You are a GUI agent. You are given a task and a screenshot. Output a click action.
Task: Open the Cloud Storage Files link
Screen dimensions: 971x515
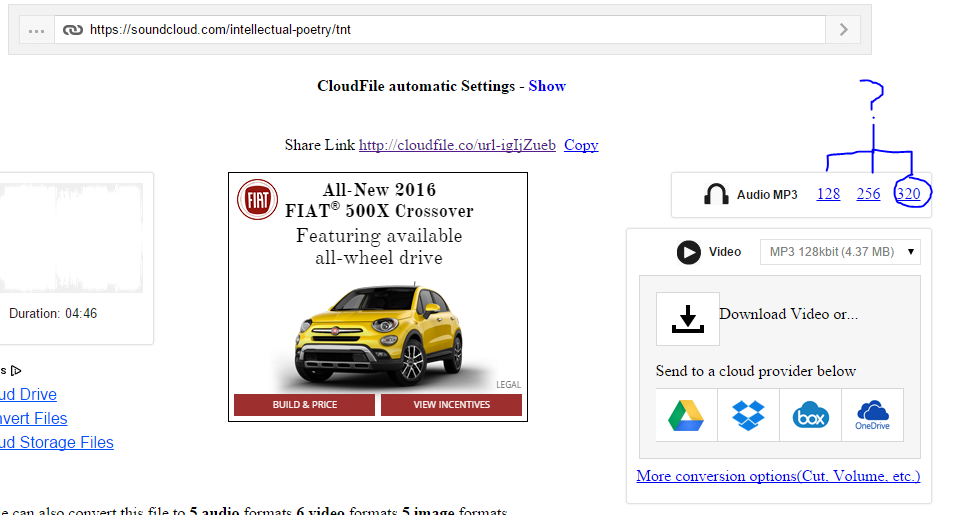pos(57,443)
